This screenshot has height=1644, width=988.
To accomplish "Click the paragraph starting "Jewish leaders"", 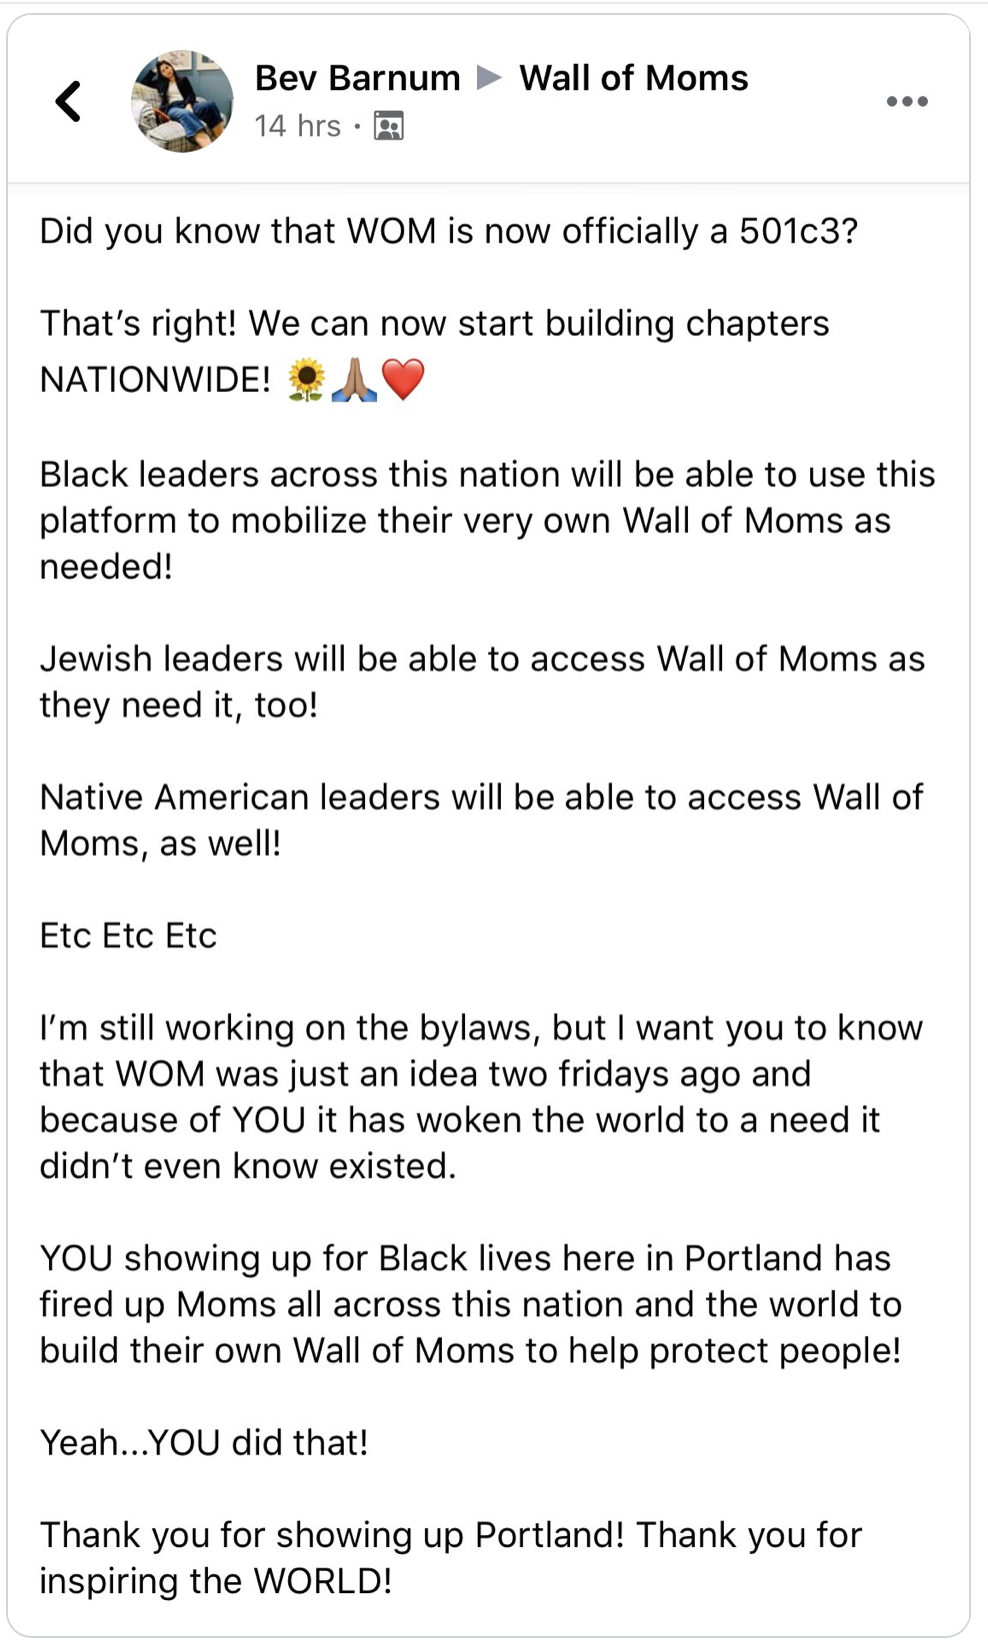I will pyautogui.click(x=482, y=682).
